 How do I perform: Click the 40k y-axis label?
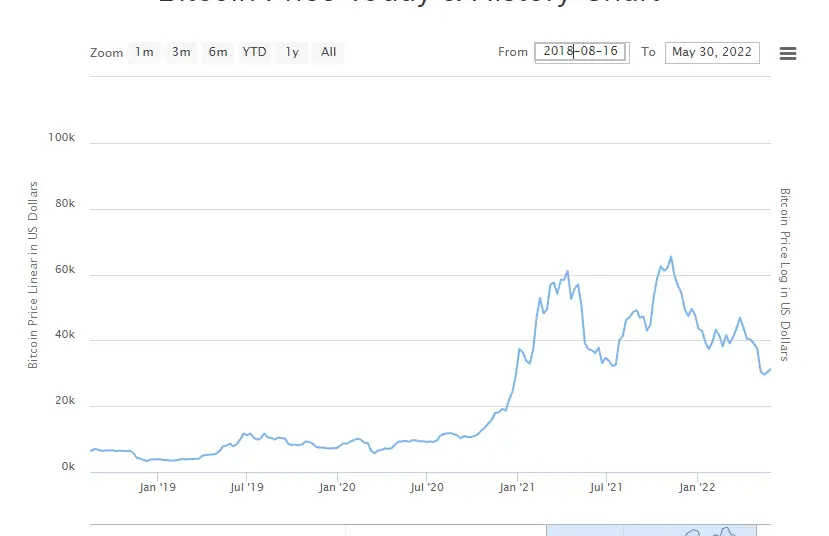pyautogui.click(x=65, y=335)
